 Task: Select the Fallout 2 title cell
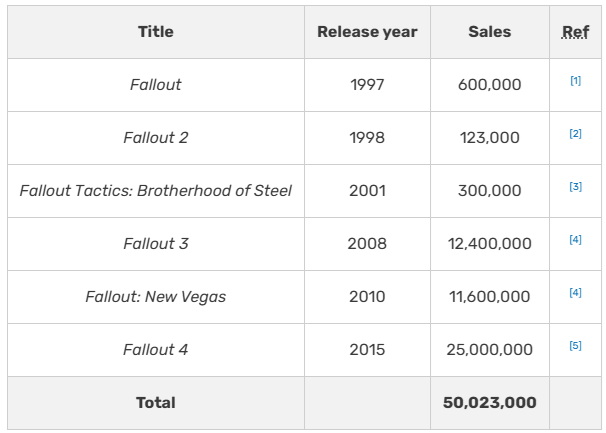156,138
